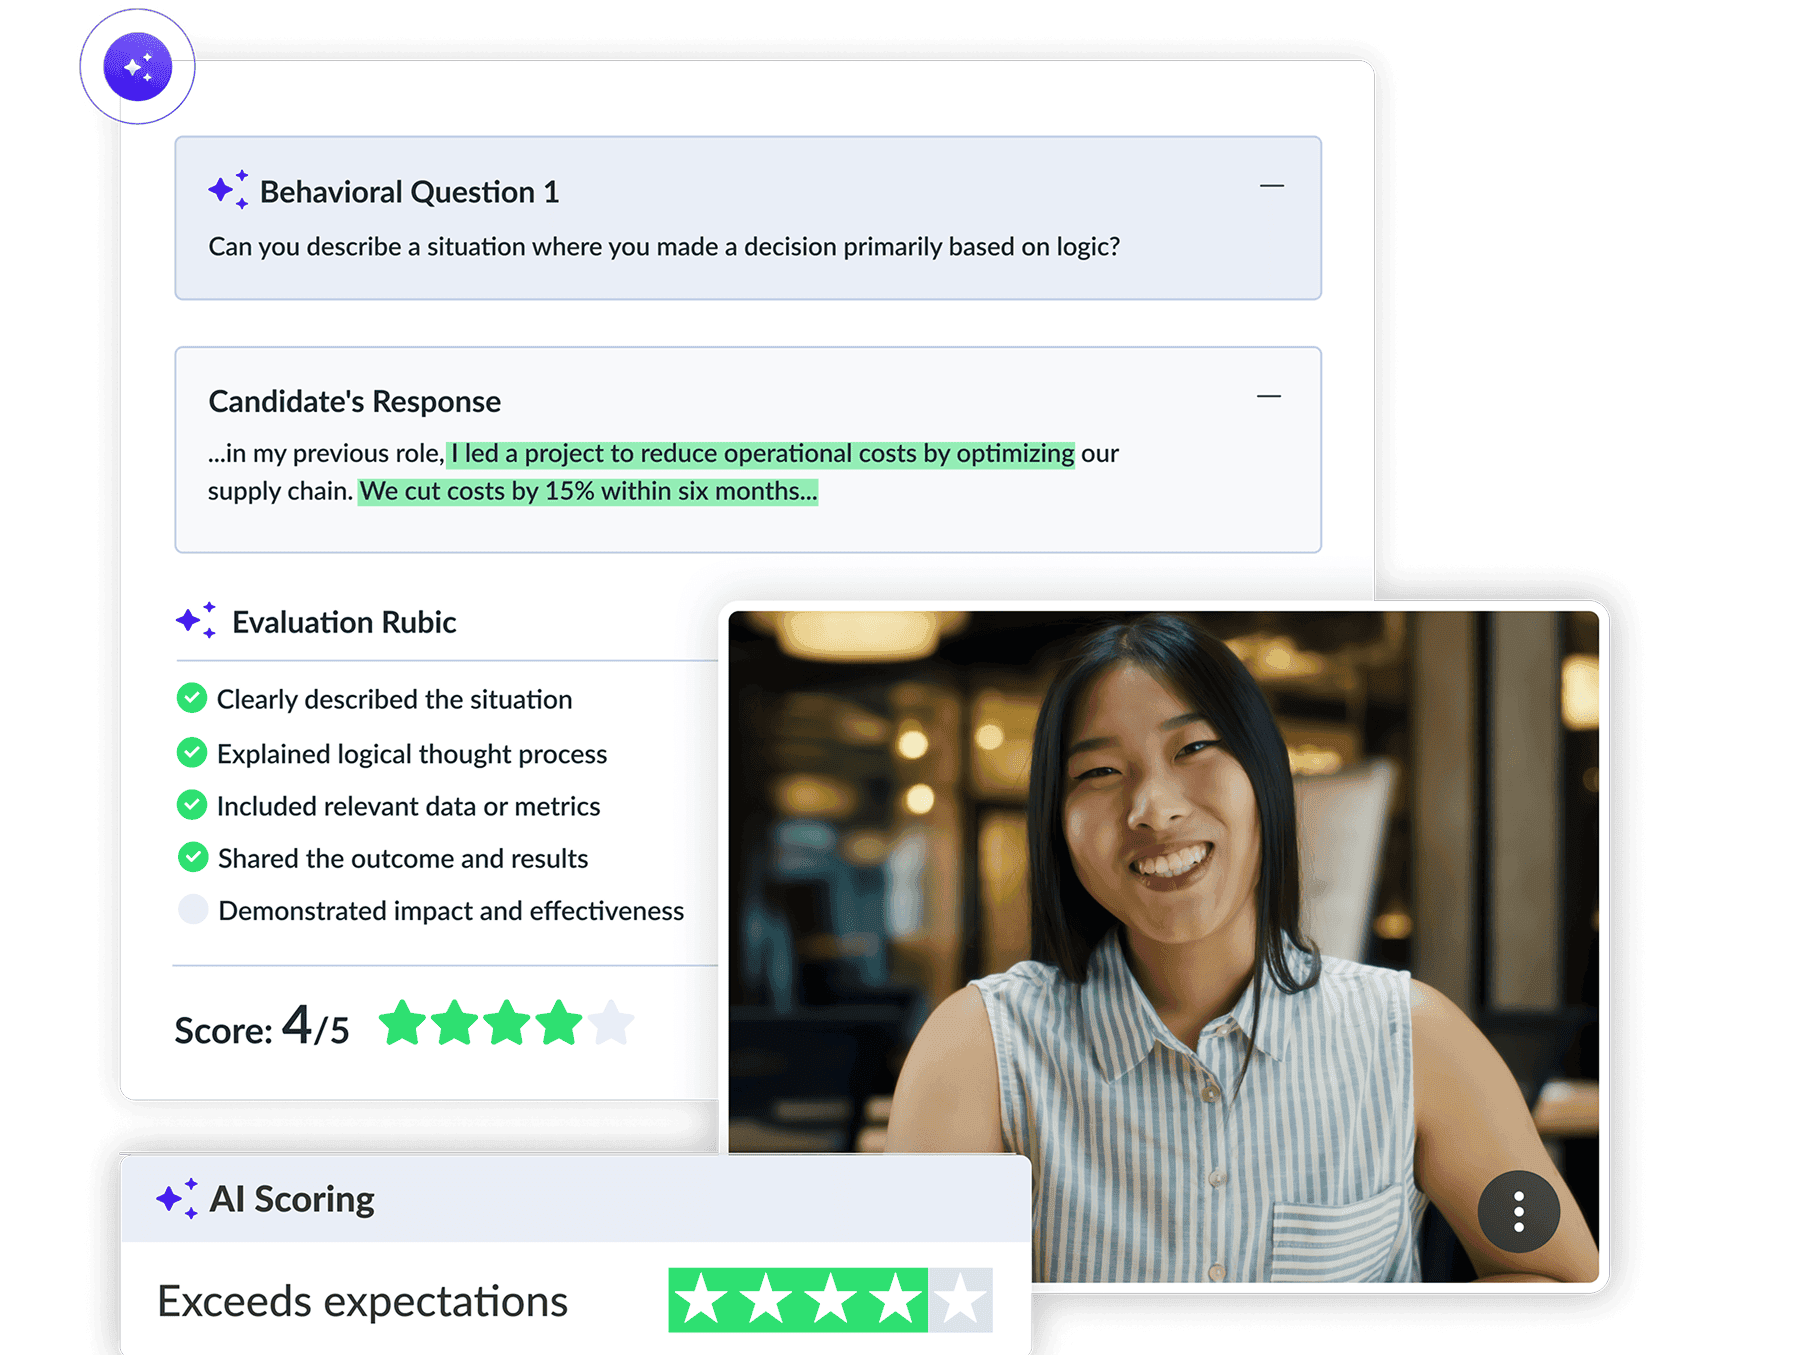This screenshot has width=1805, height=1355.
Task: Click the Exceeds expectations label
Action: [362, 1301]
